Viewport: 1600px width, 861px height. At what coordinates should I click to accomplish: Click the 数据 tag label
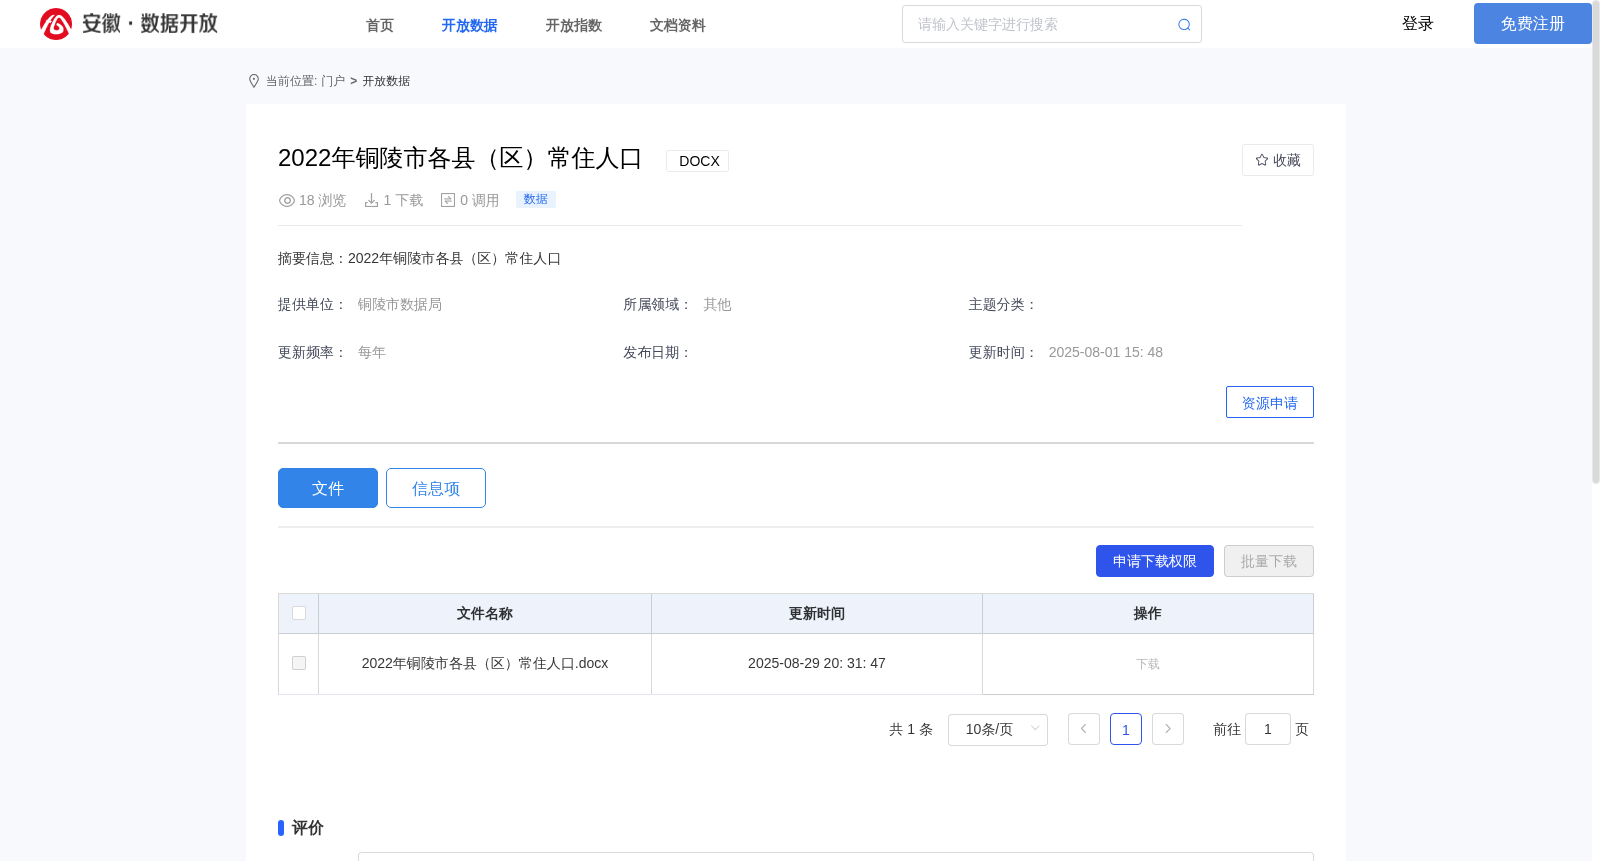pos(536,199)
